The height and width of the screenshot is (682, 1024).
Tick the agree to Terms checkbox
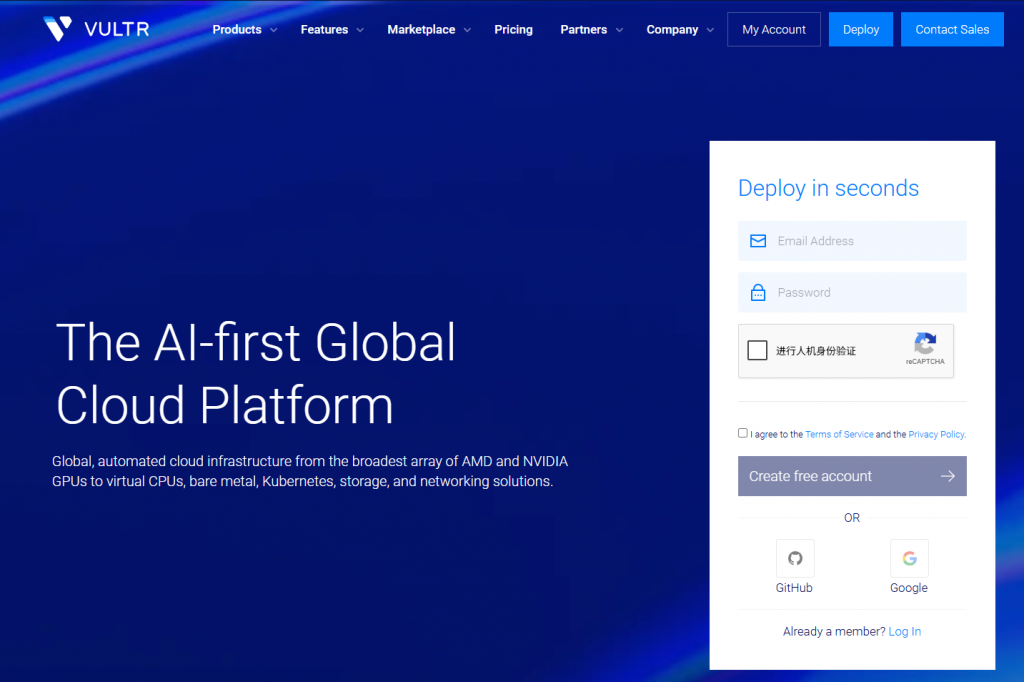[x=743, y=433]
